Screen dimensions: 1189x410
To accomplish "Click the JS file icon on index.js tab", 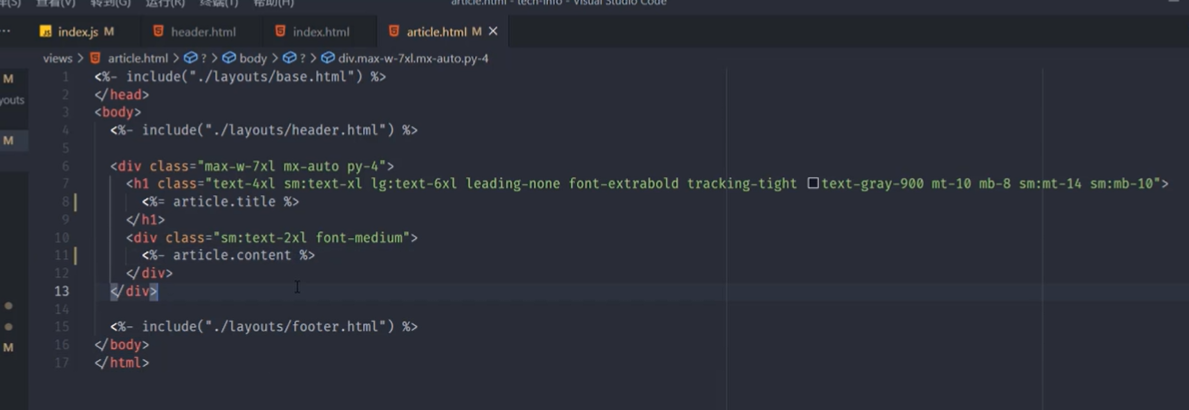I will click(x=45, y=32).
